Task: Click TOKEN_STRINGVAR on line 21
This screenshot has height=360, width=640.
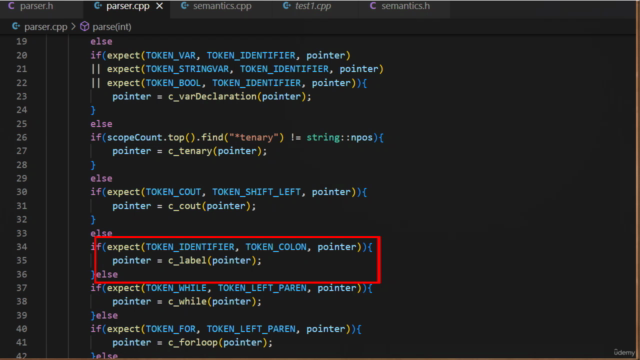Action: (x=187, y=69)
